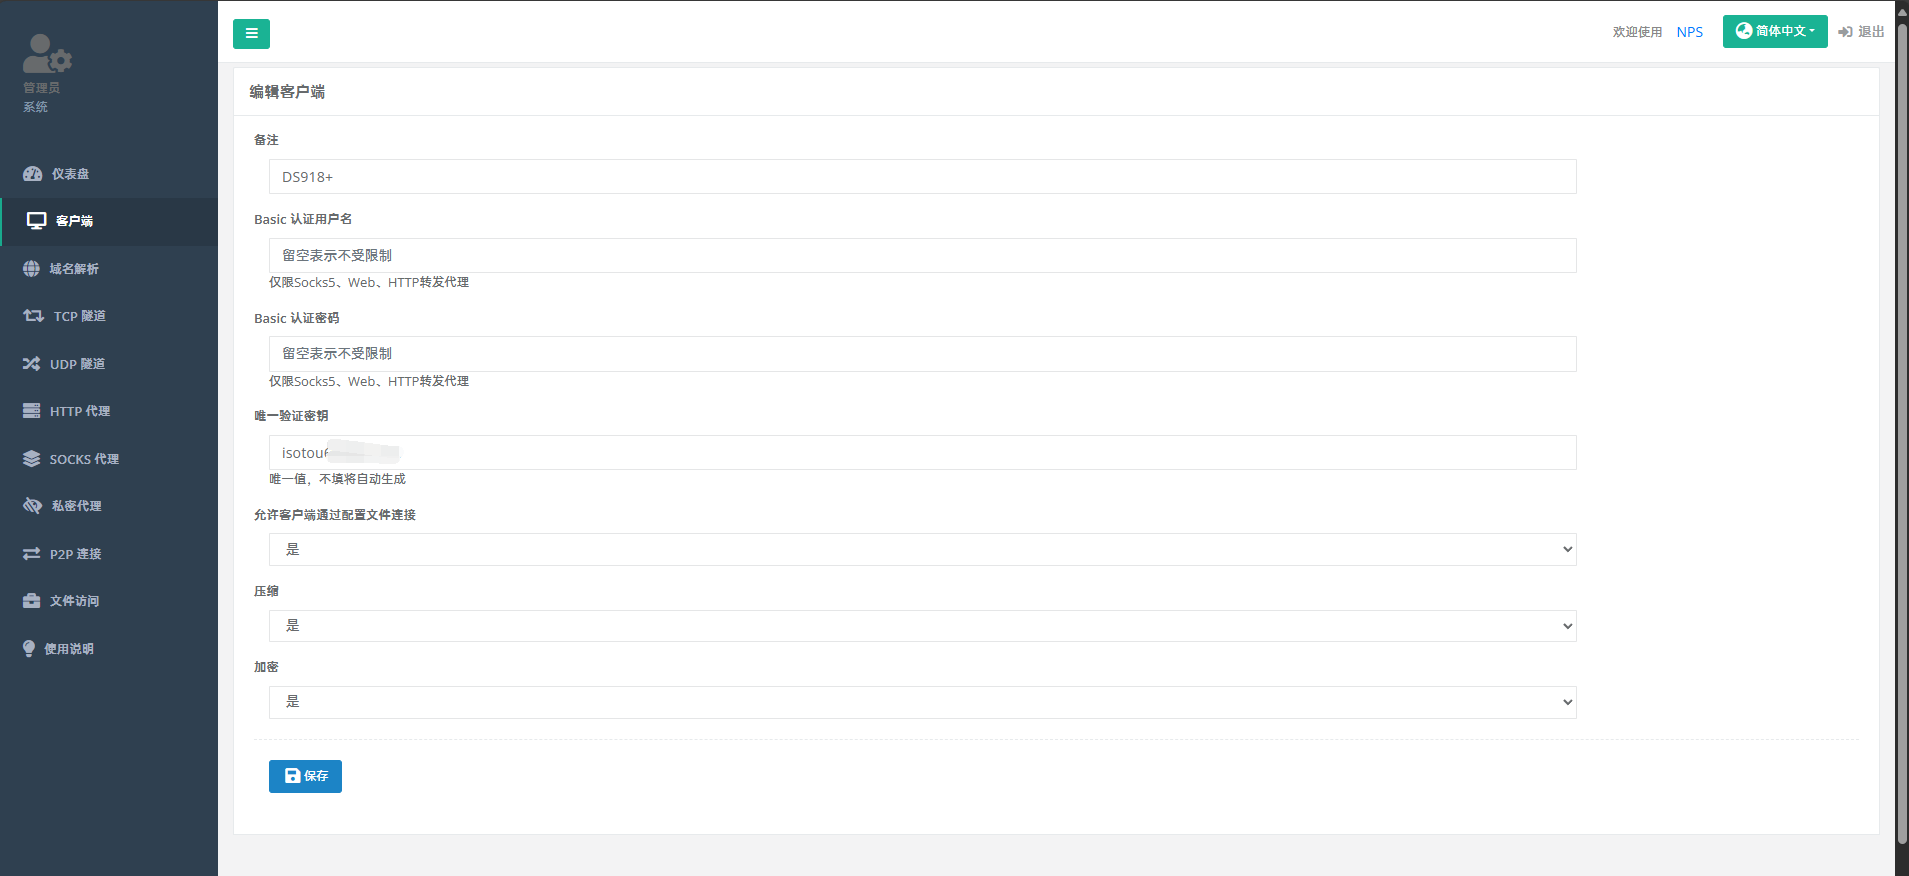Click the HTTP proxy server icon
Image resolution: width=1909 pixels, height=876 pixels.
[x=31, y=411]
